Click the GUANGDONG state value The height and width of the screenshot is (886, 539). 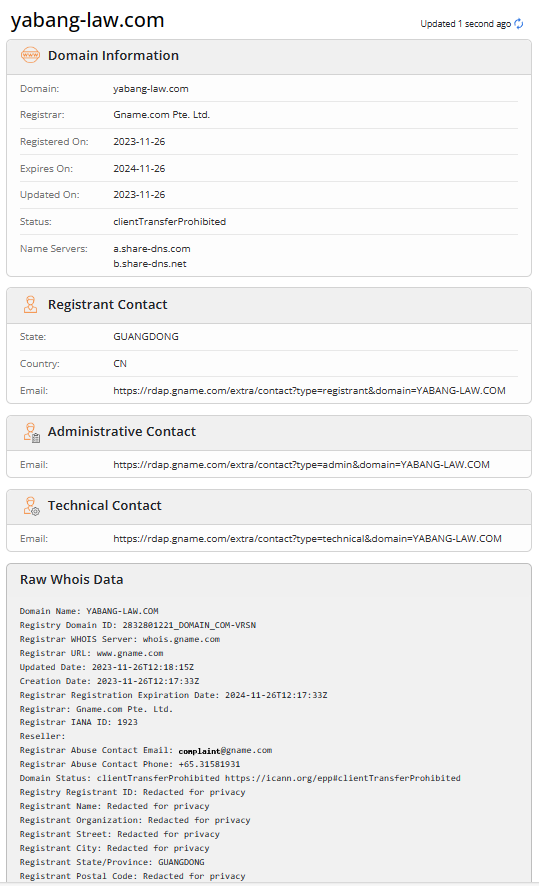(146, 337)
